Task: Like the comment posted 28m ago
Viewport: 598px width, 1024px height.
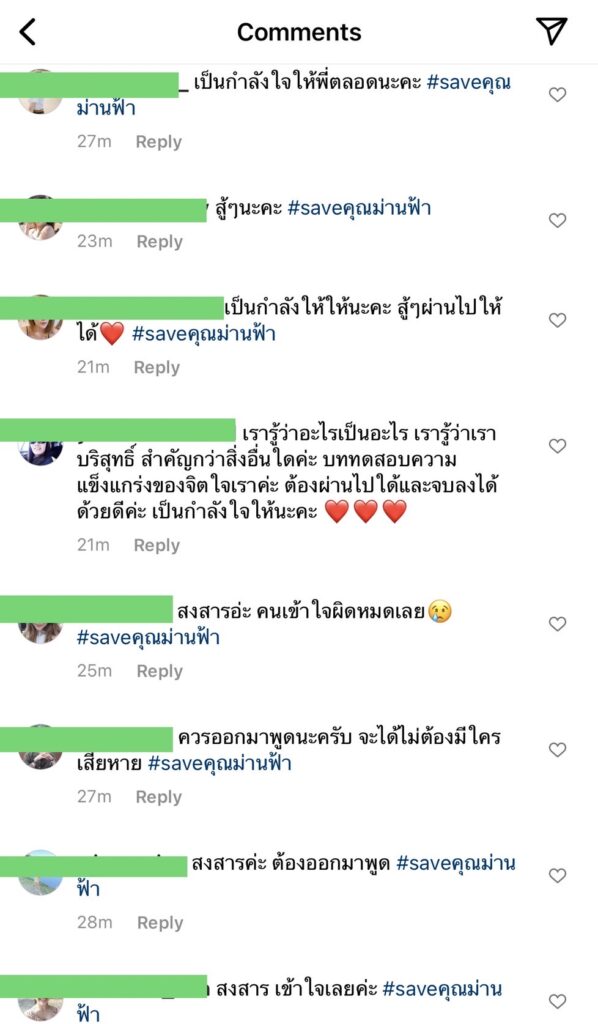Action: [x=557, y=875]
